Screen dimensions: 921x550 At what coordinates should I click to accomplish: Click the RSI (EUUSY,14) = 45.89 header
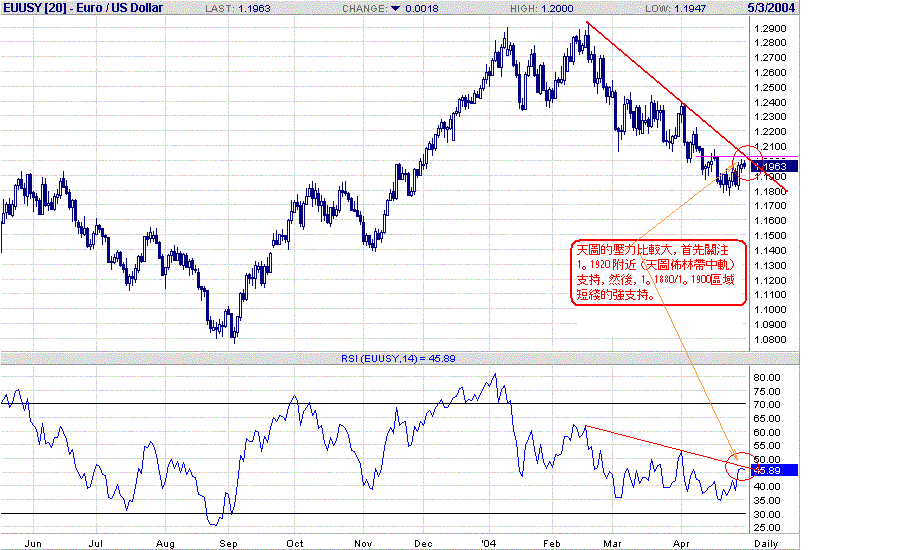pyautogui.click(x=398, y=358)
